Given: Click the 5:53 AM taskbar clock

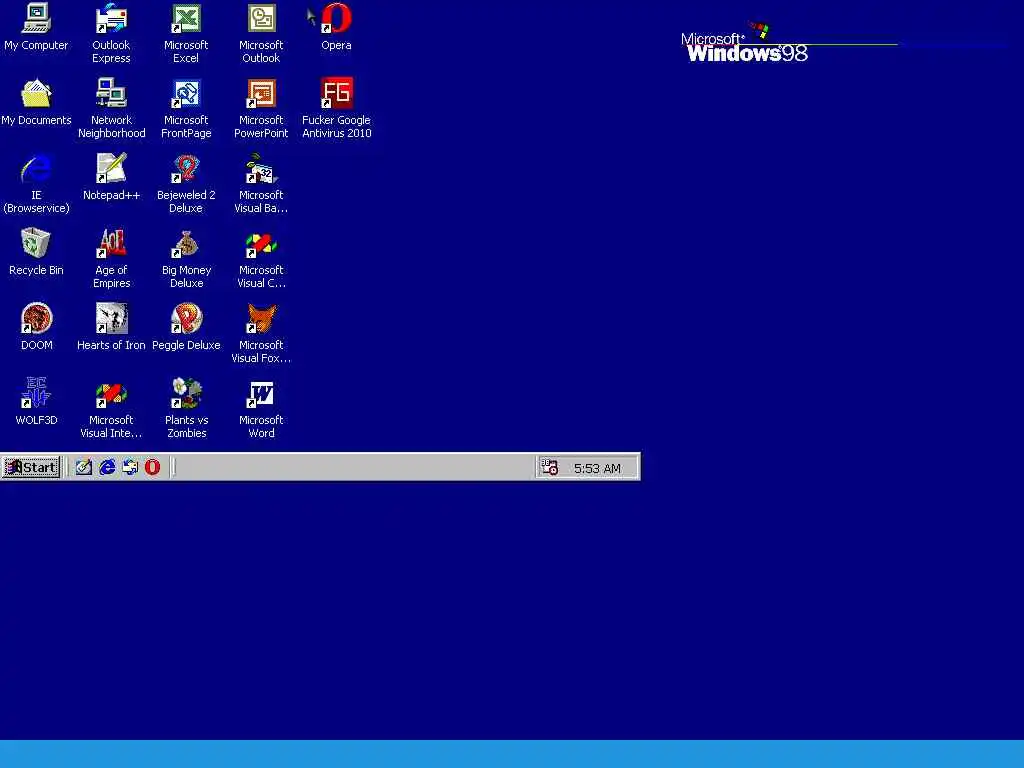Looking at the screenshot, I should pos(597,468).
